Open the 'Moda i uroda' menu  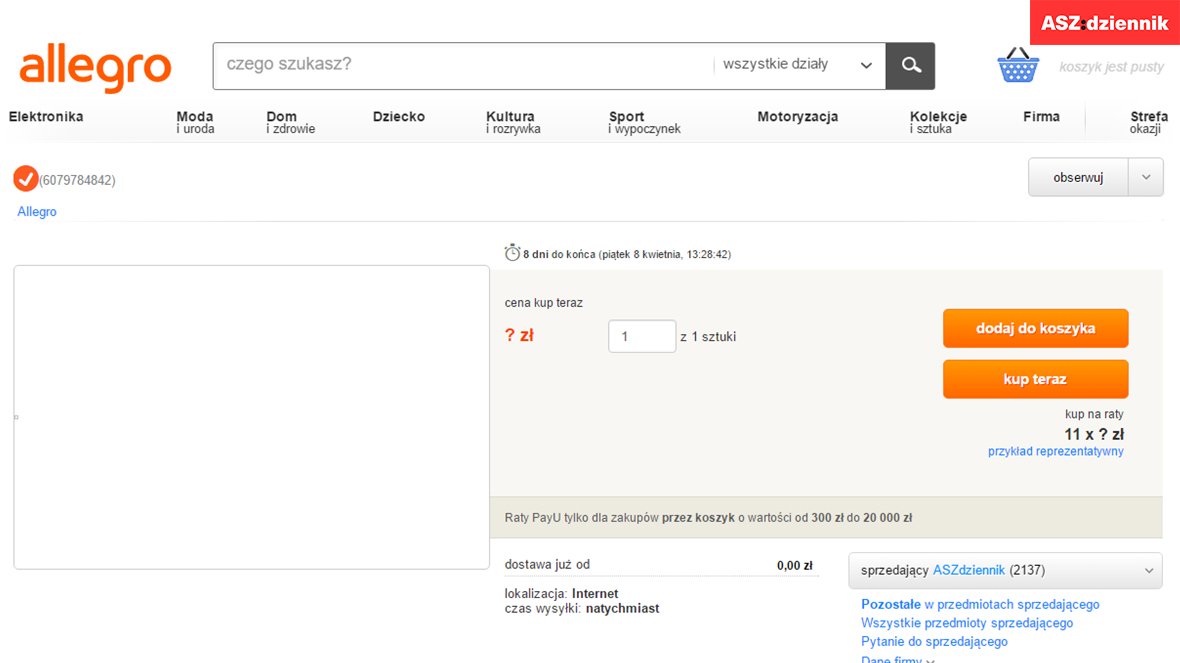(x=195, y=122)
